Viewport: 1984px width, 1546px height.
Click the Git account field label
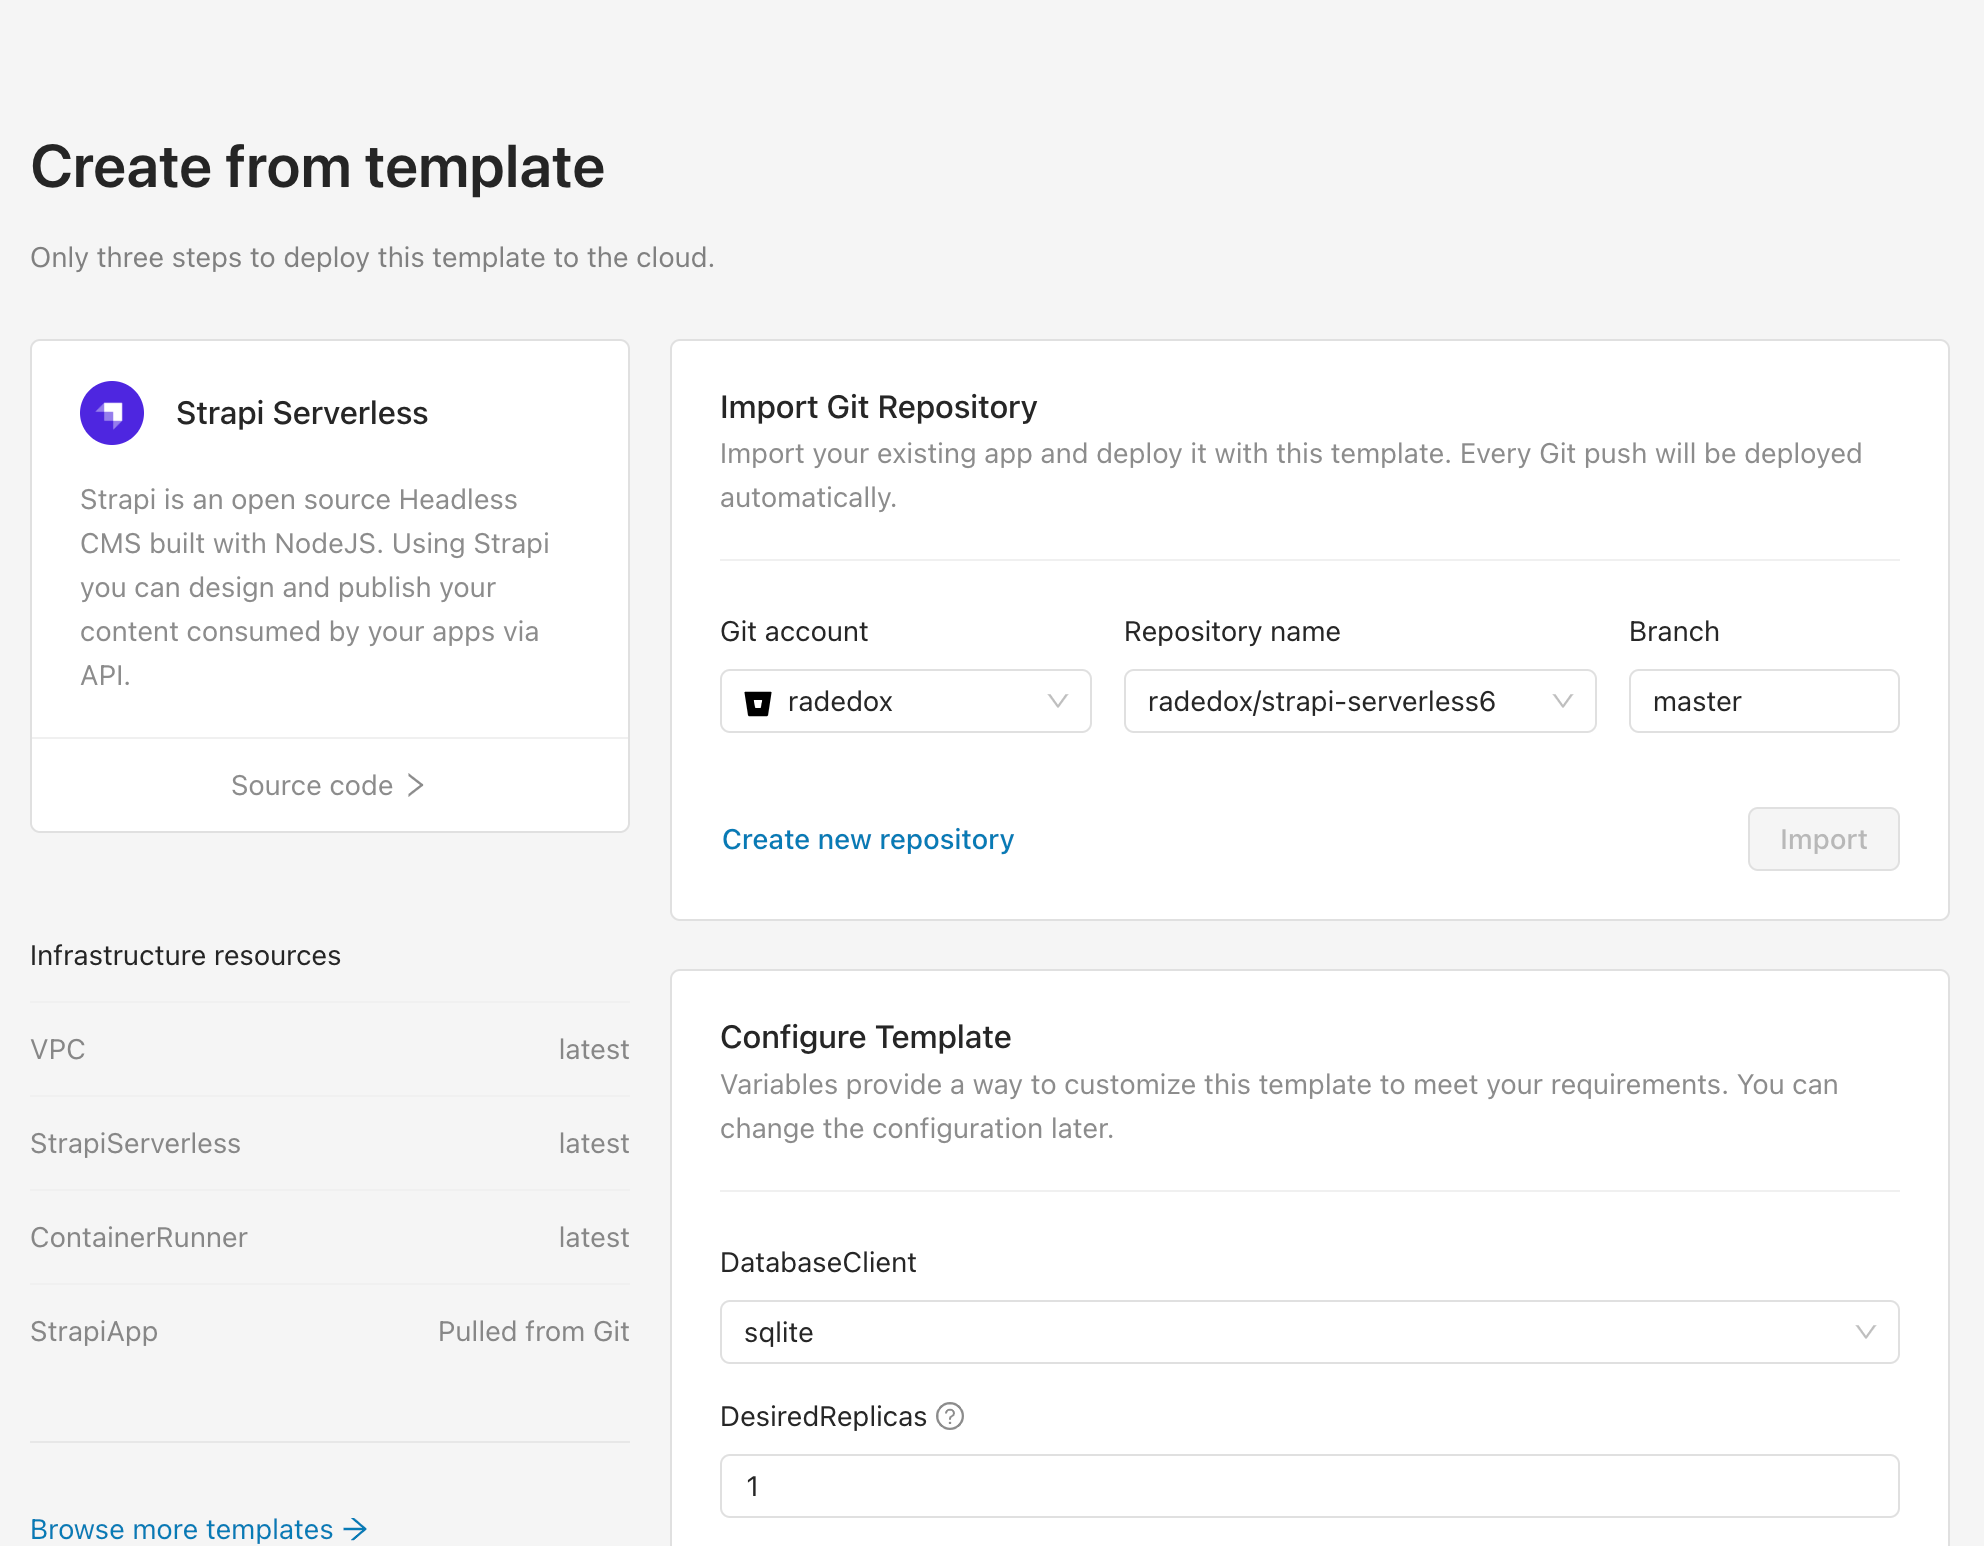click(x=794, y=631)
